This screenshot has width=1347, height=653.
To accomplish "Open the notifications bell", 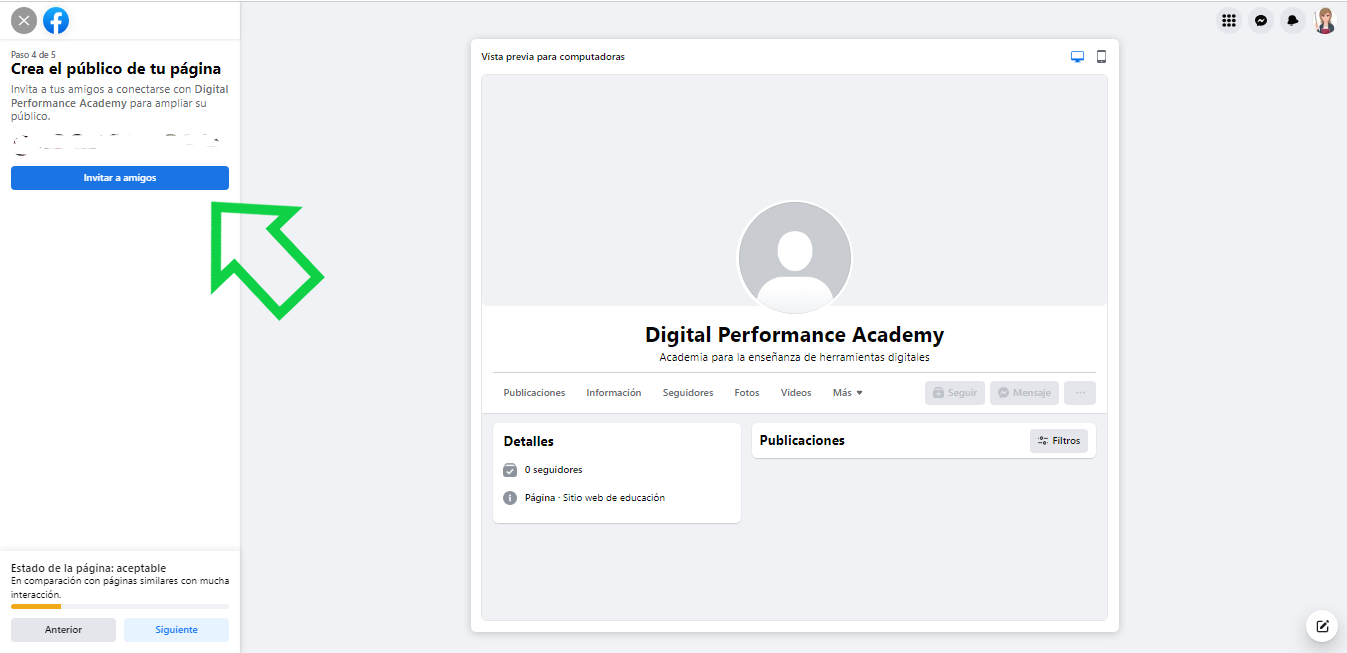I will 1293,20.
